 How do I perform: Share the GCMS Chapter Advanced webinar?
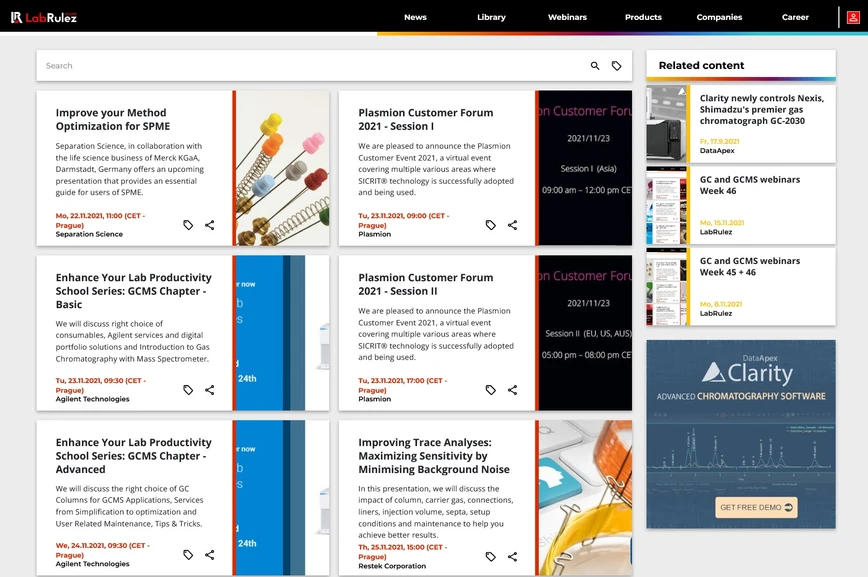pos(210,555)
